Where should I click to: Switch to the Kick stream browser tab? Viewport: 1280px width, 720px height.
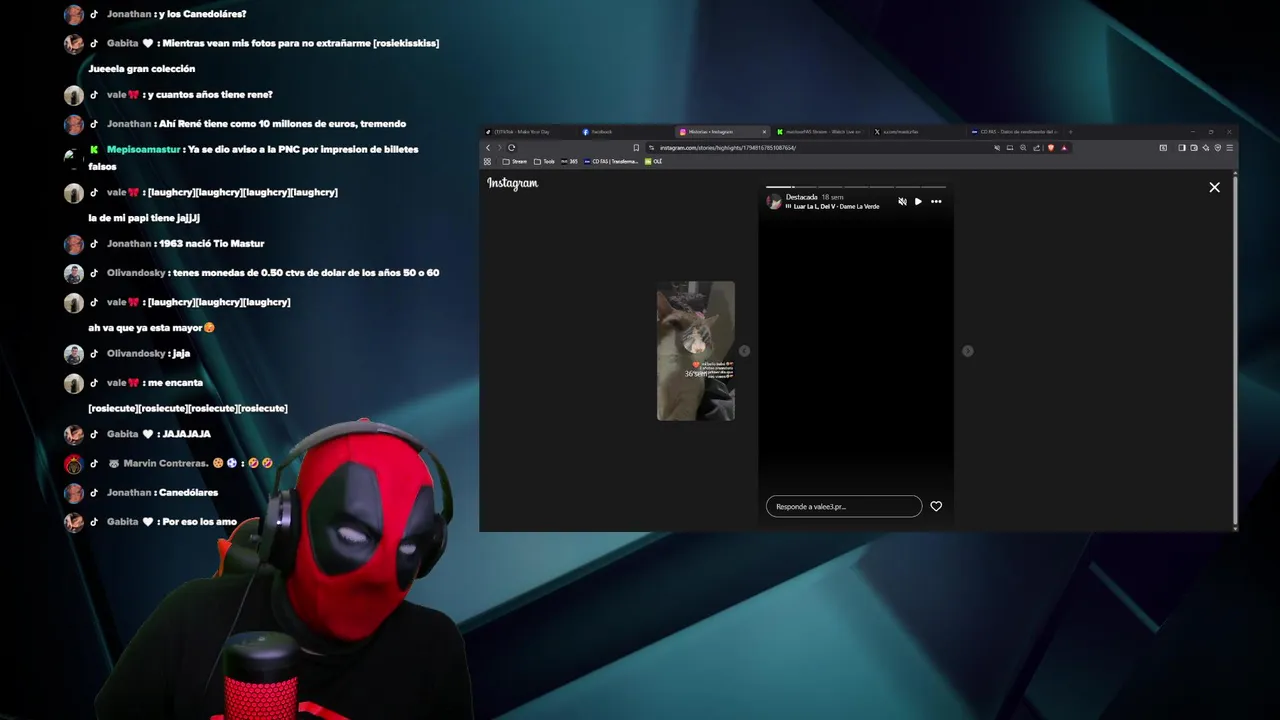click(822, 132)
